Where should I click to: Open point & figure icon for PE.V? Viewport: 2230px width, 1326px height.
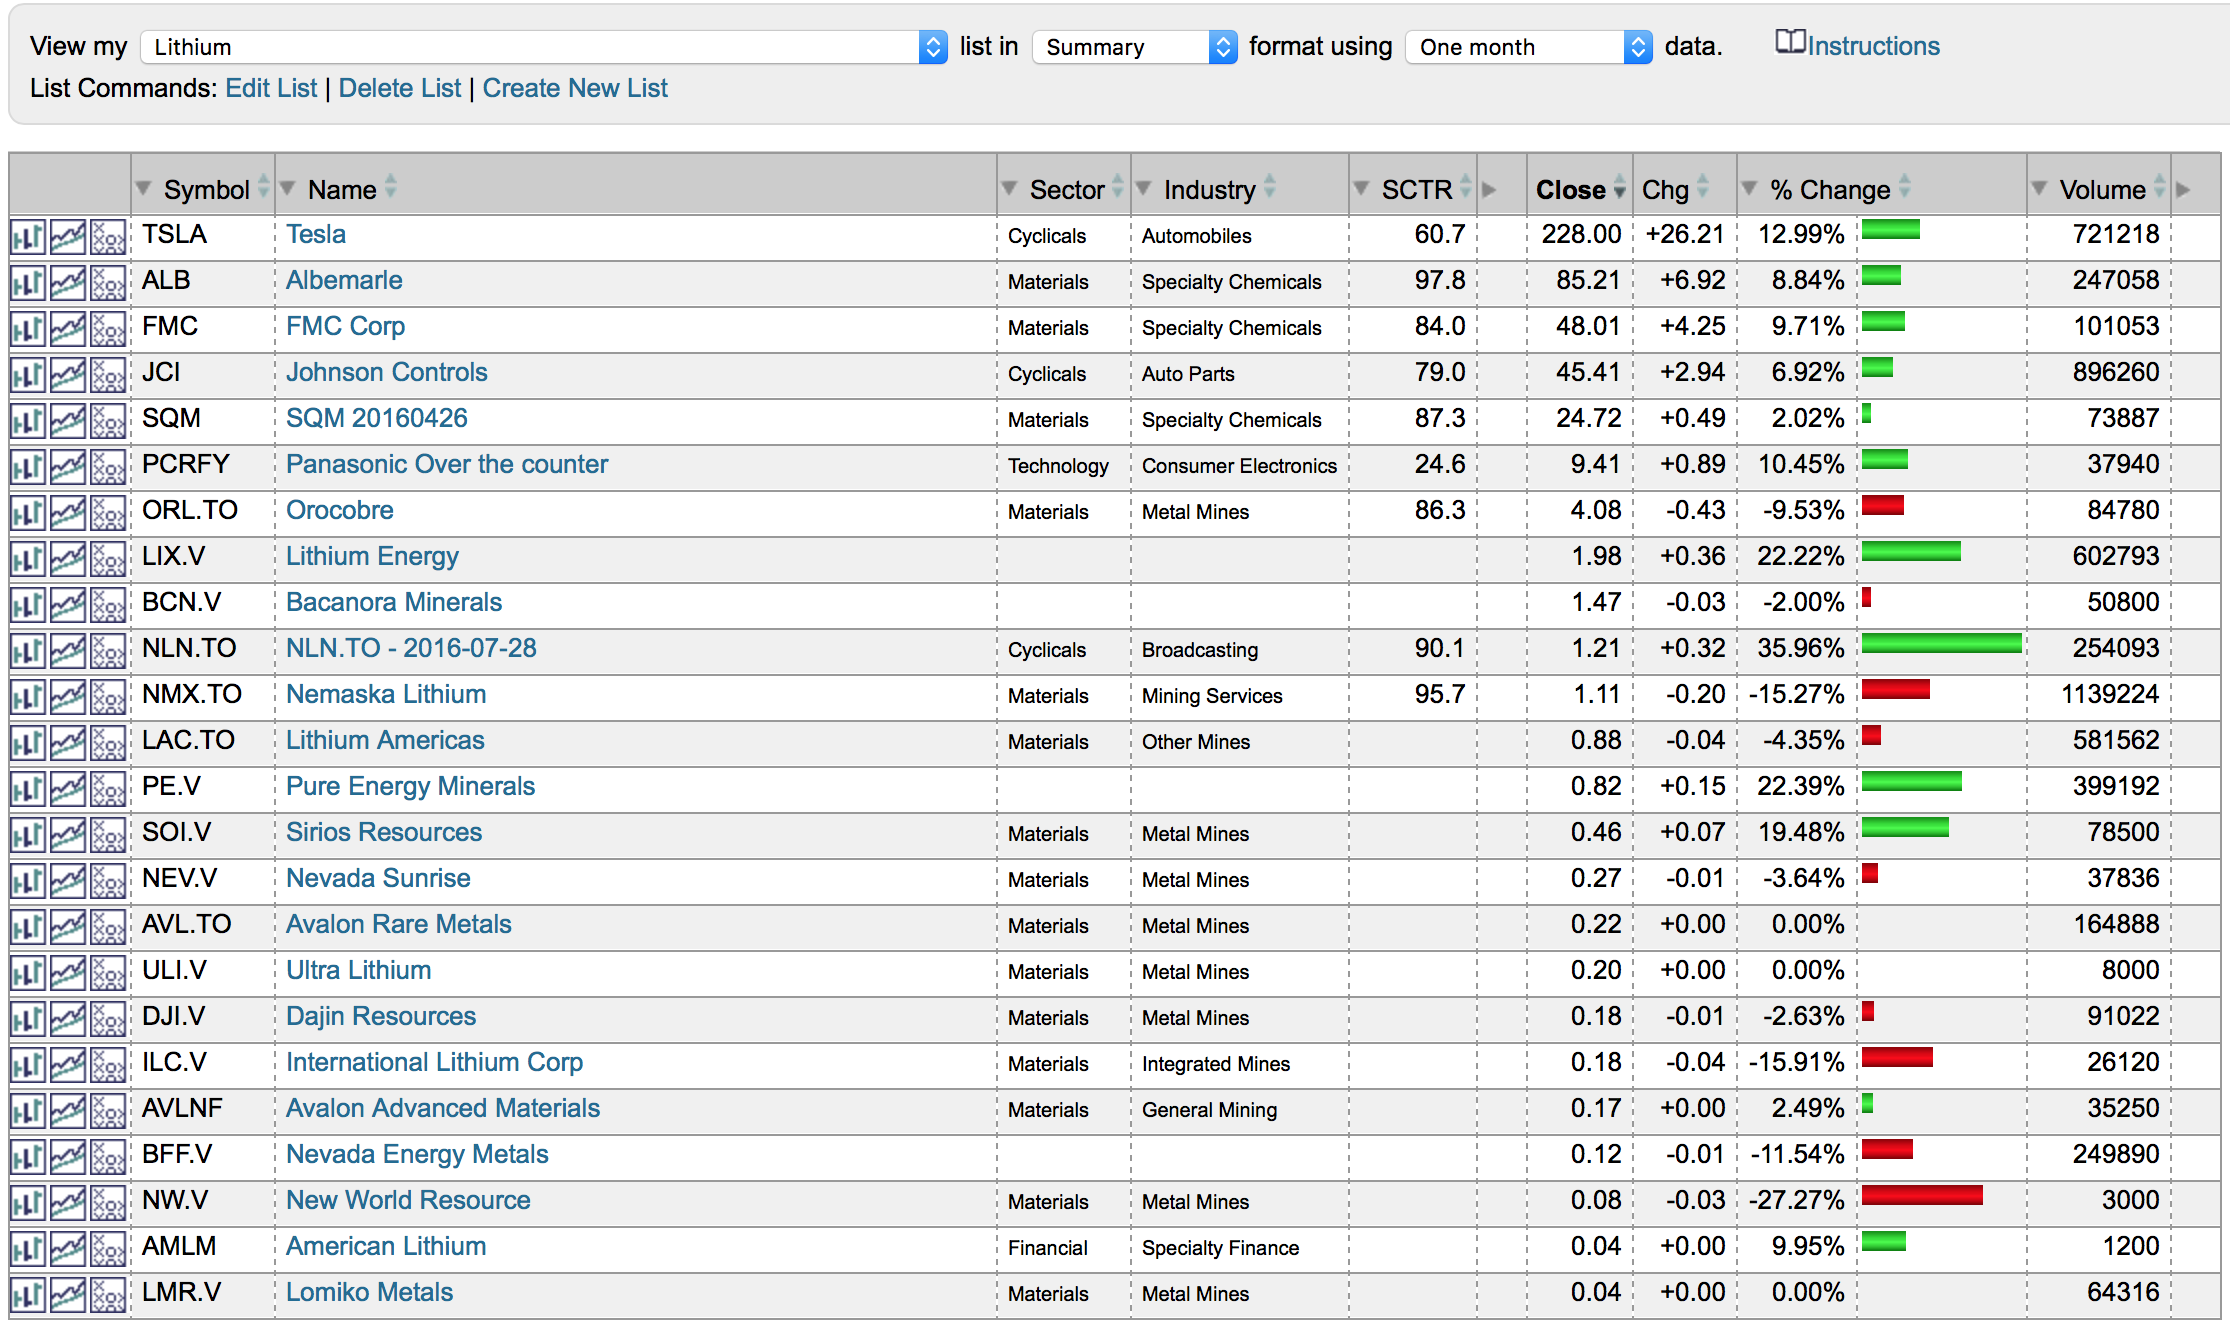(x=108, y=790)
